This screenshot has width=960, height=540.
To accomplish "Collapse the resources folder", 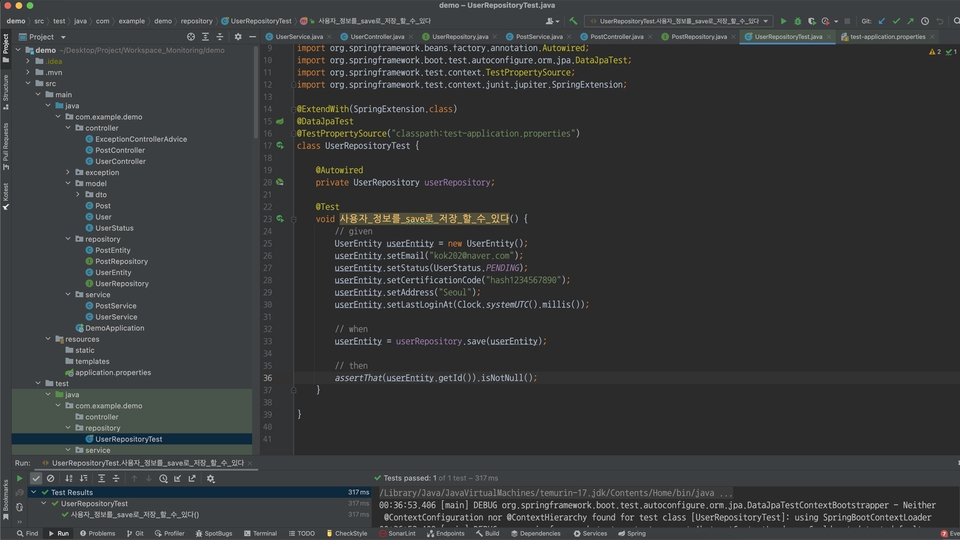I will pyautogui.click(x=48, y=339).
